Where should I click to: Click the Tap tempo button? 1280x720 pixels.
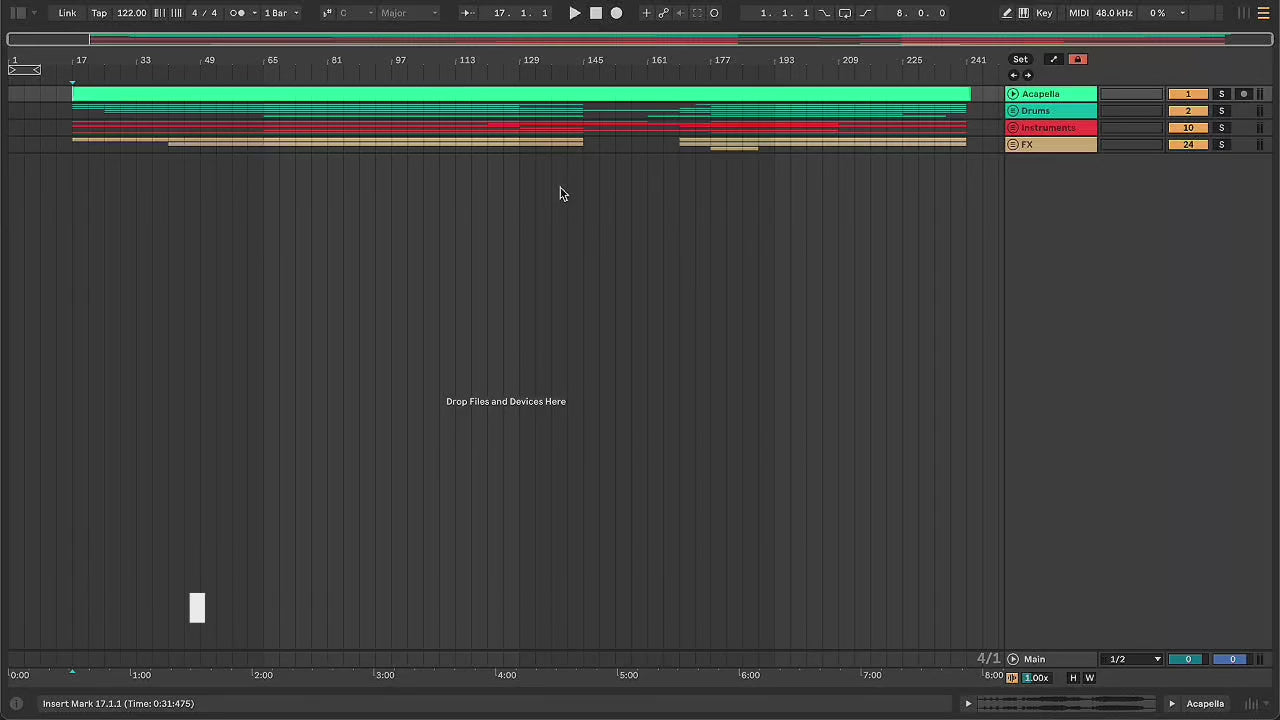(99, 13)
